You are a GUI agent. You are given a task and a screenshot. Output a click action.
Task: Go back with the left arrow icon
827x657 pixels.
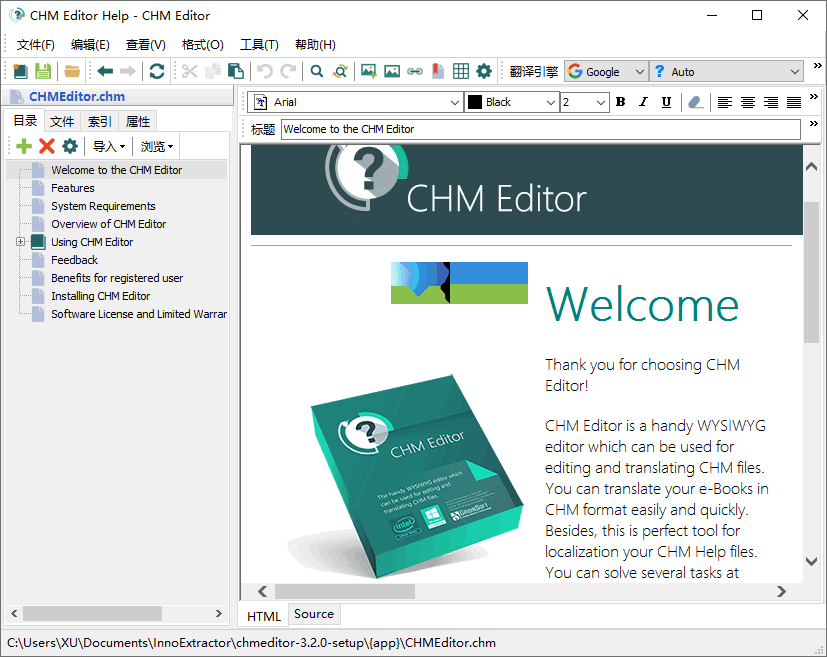[105, 71]
